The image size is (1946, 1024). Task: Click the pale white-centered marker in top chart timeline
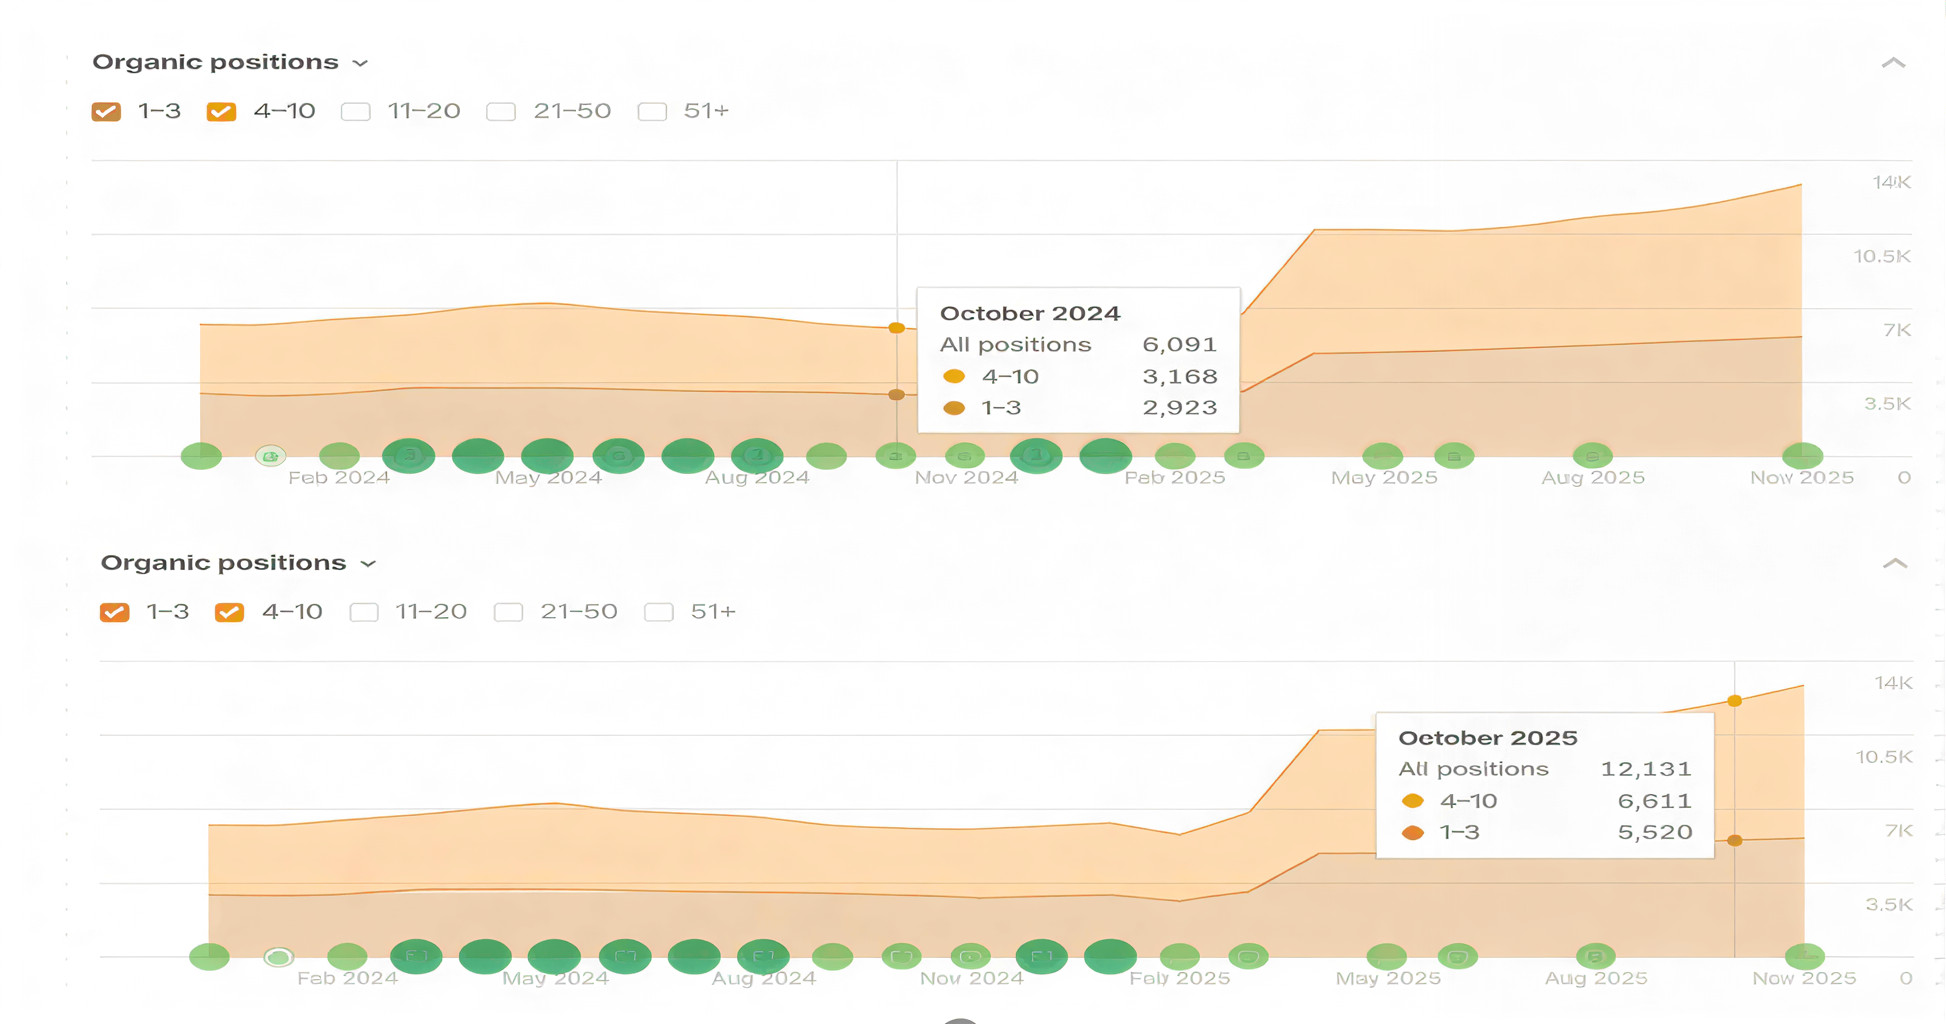270,456
